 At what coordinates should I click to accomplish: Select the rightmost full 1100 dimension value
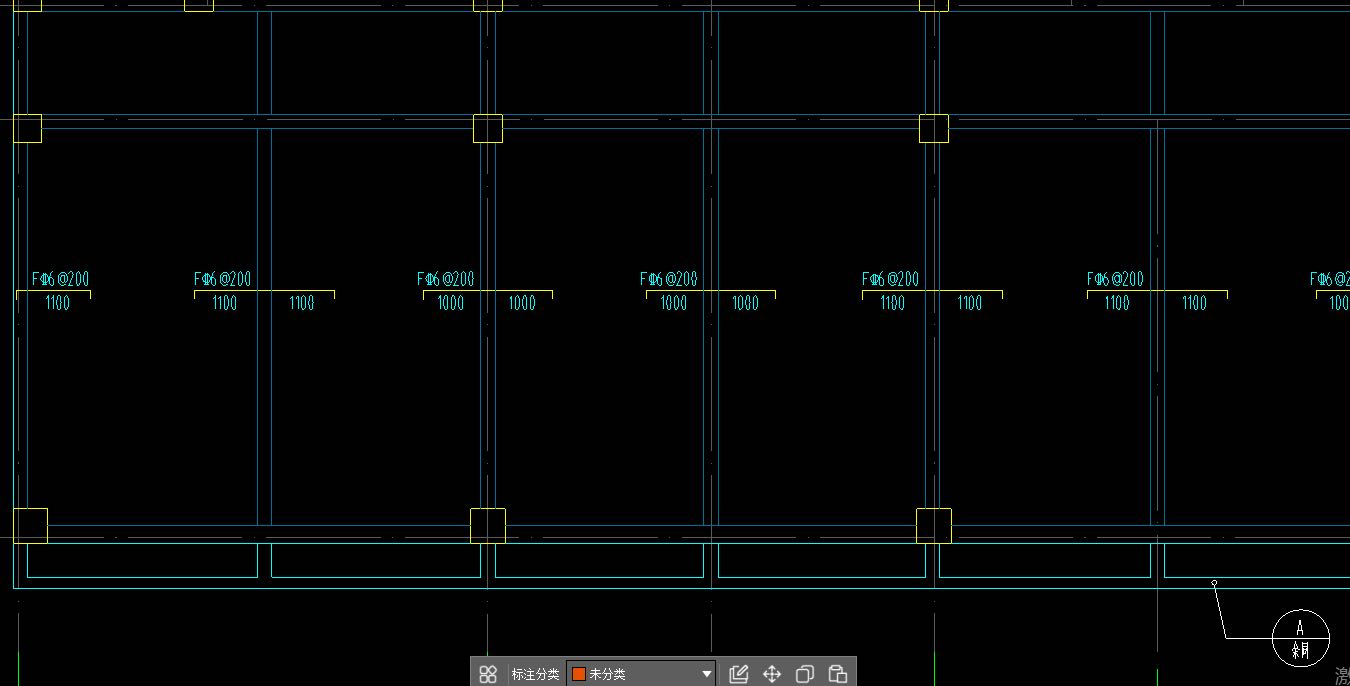point(1194,303)
